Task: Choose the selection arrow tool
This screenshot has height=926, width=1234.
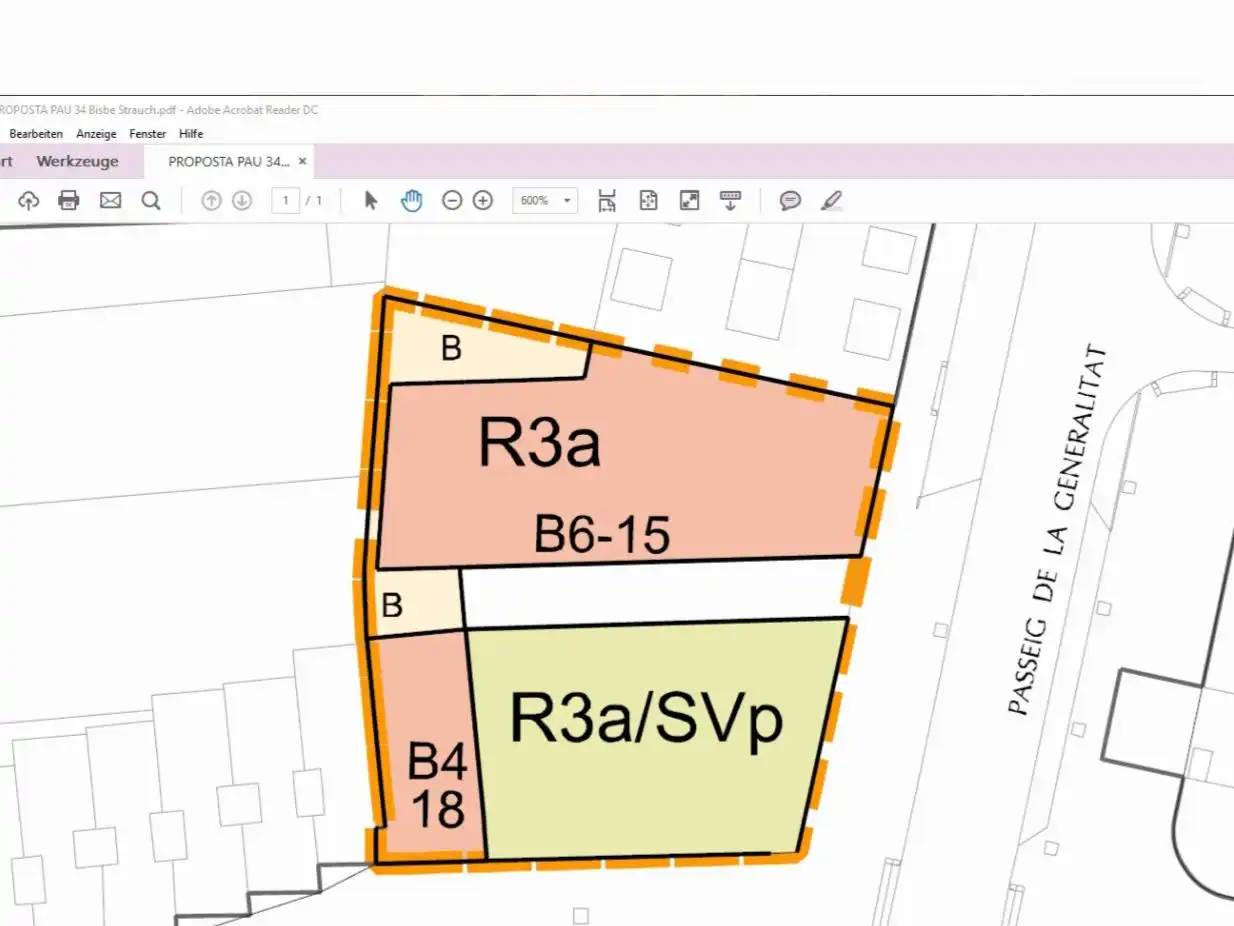Action: click(371, 201)
